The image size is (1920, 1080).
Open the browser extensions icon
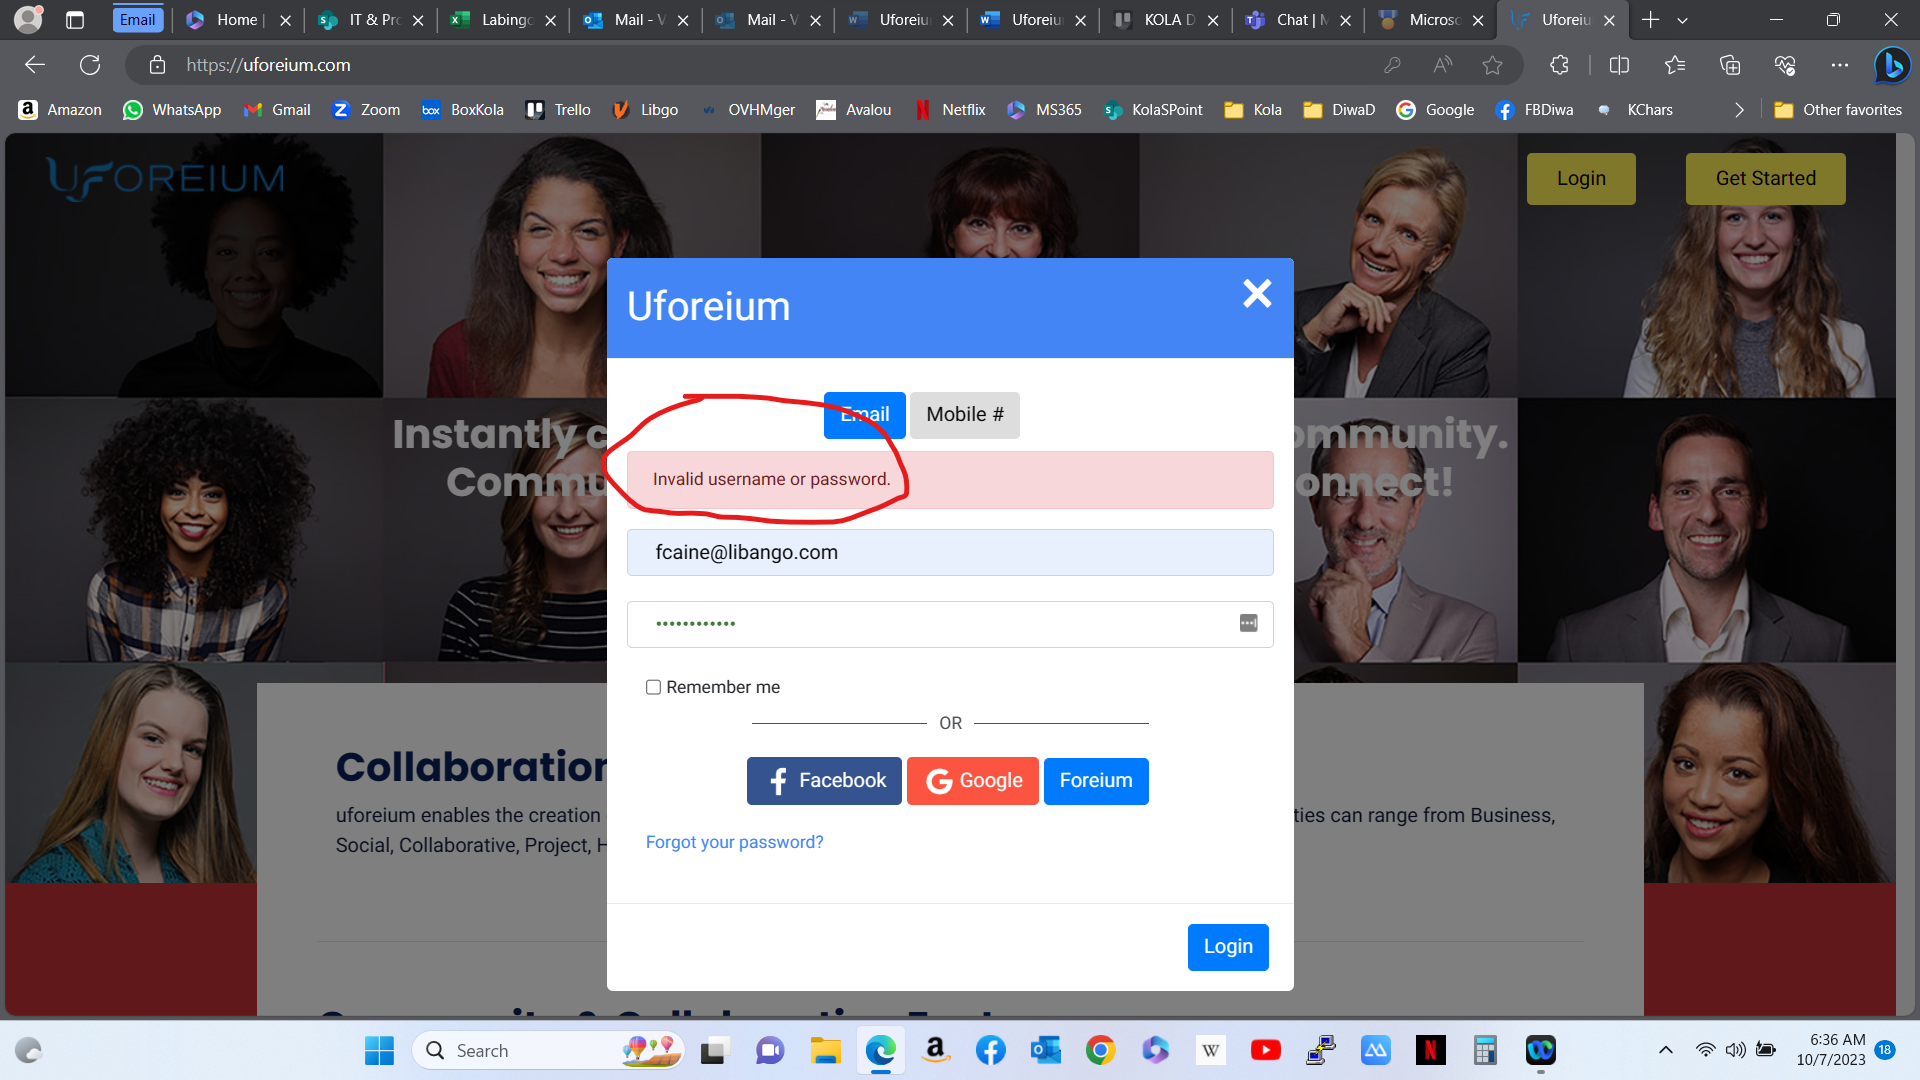pos(1559,65)
